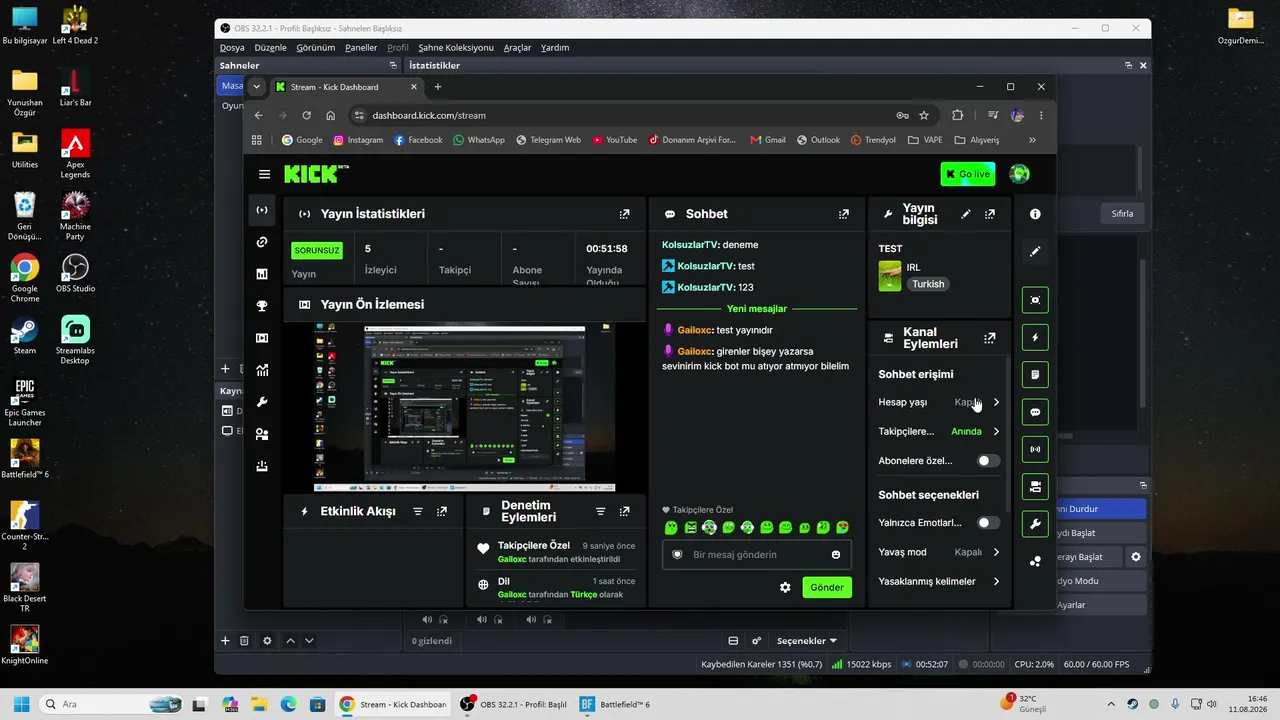This screenshot has height=720, width=1280.
Task: Pop out the Etkinlik Akışı panel
Action: pyautogui.click(x=442, y=511)
